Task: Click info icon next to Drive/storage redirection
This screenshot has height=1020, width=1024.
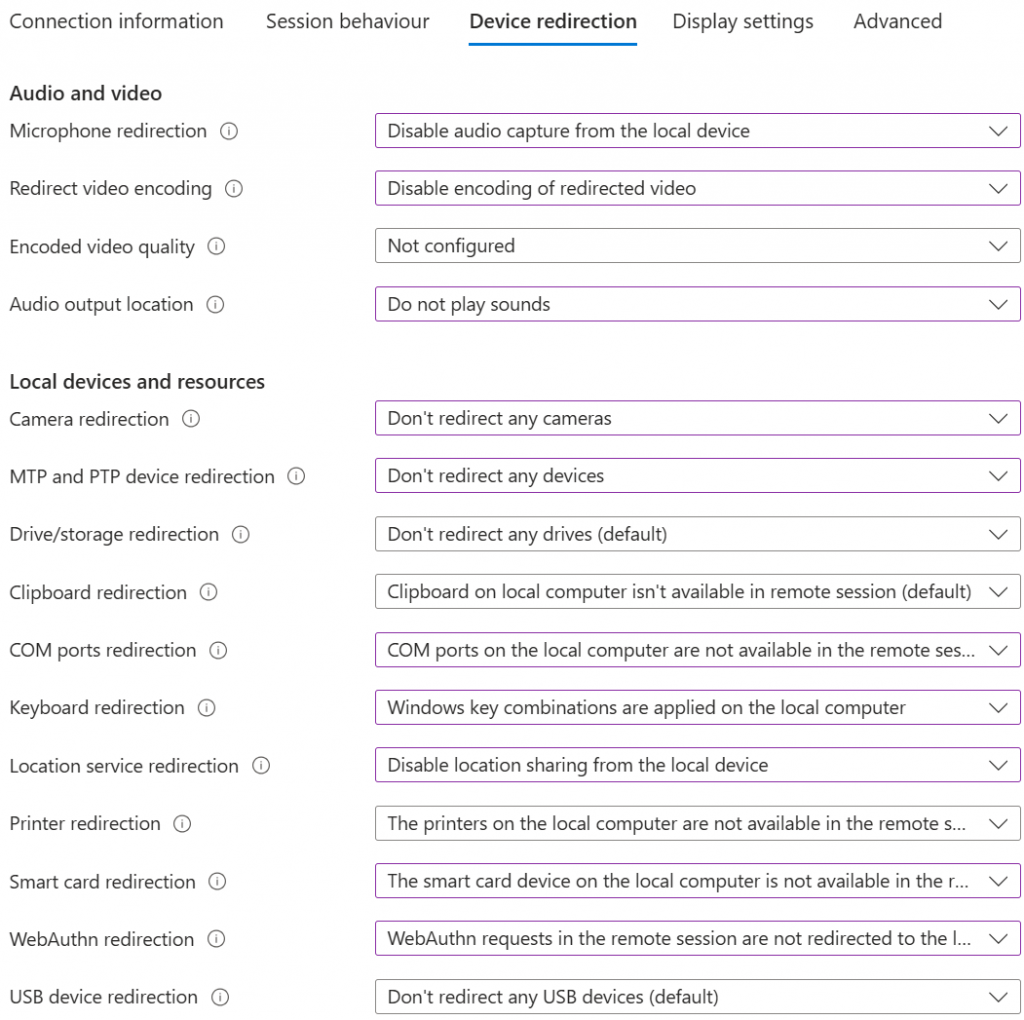Action: (x=240, y=535)
